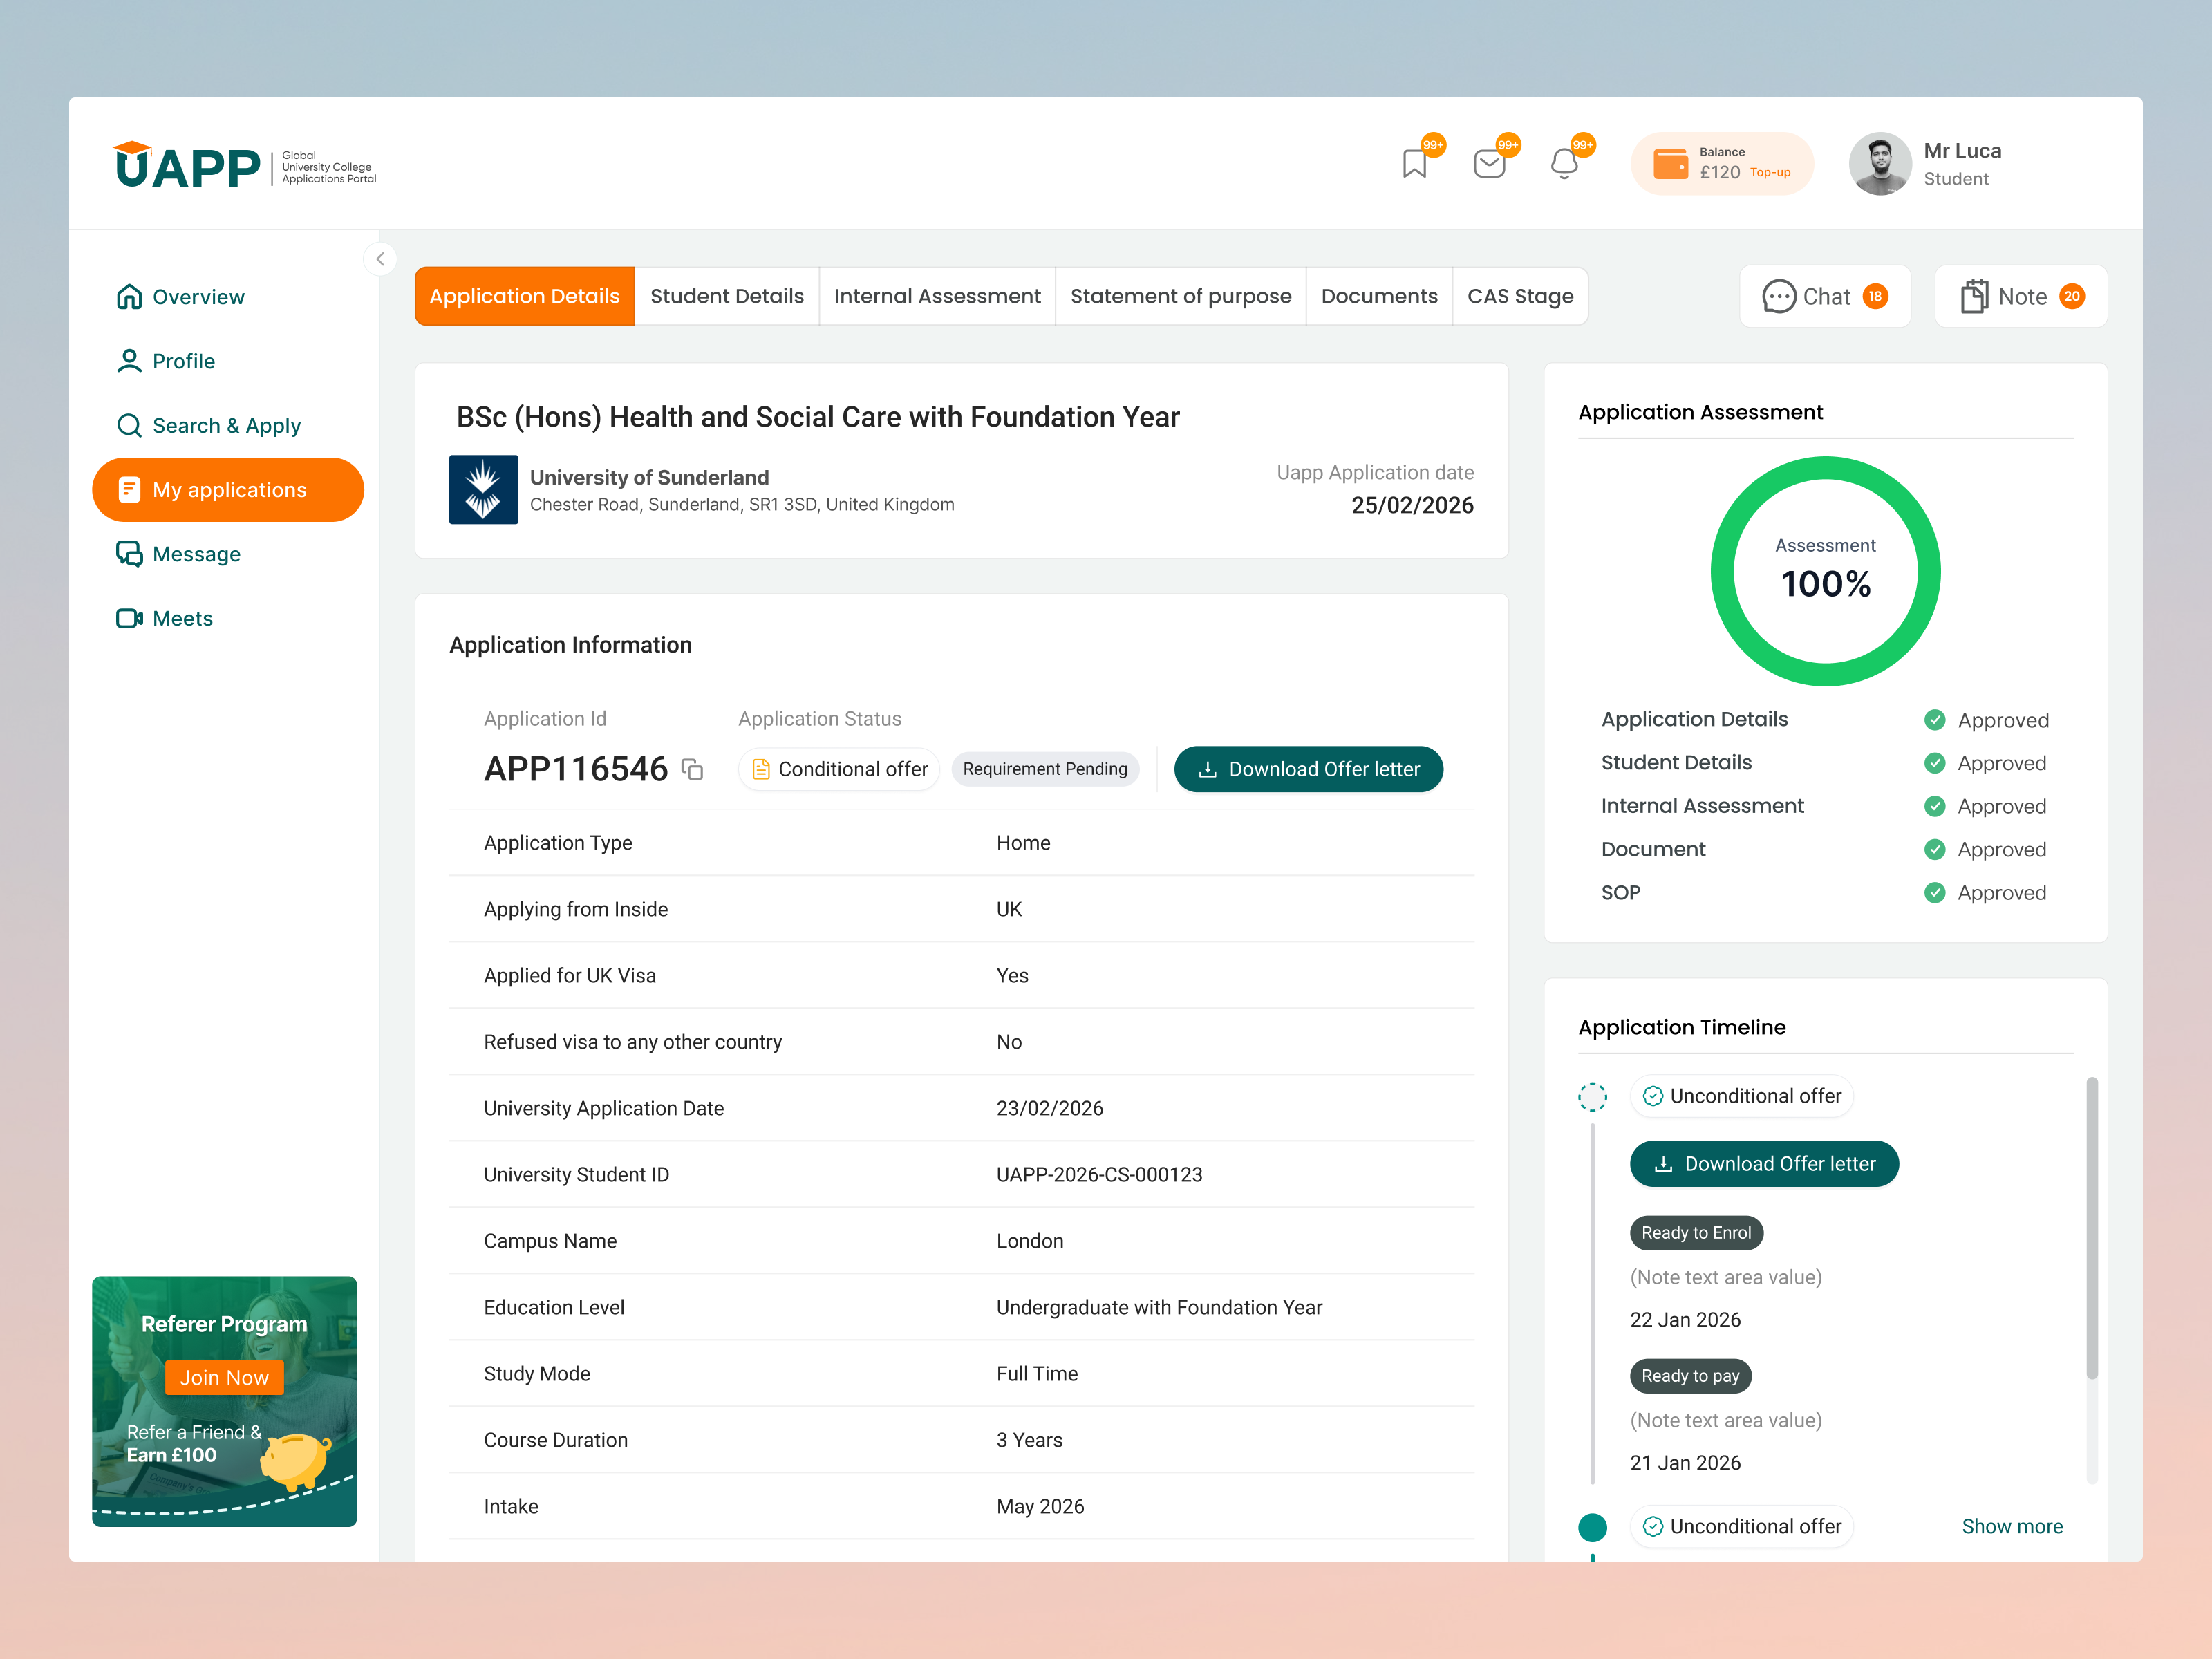Click the Requirement Pending tag

tap(1045, 769)
